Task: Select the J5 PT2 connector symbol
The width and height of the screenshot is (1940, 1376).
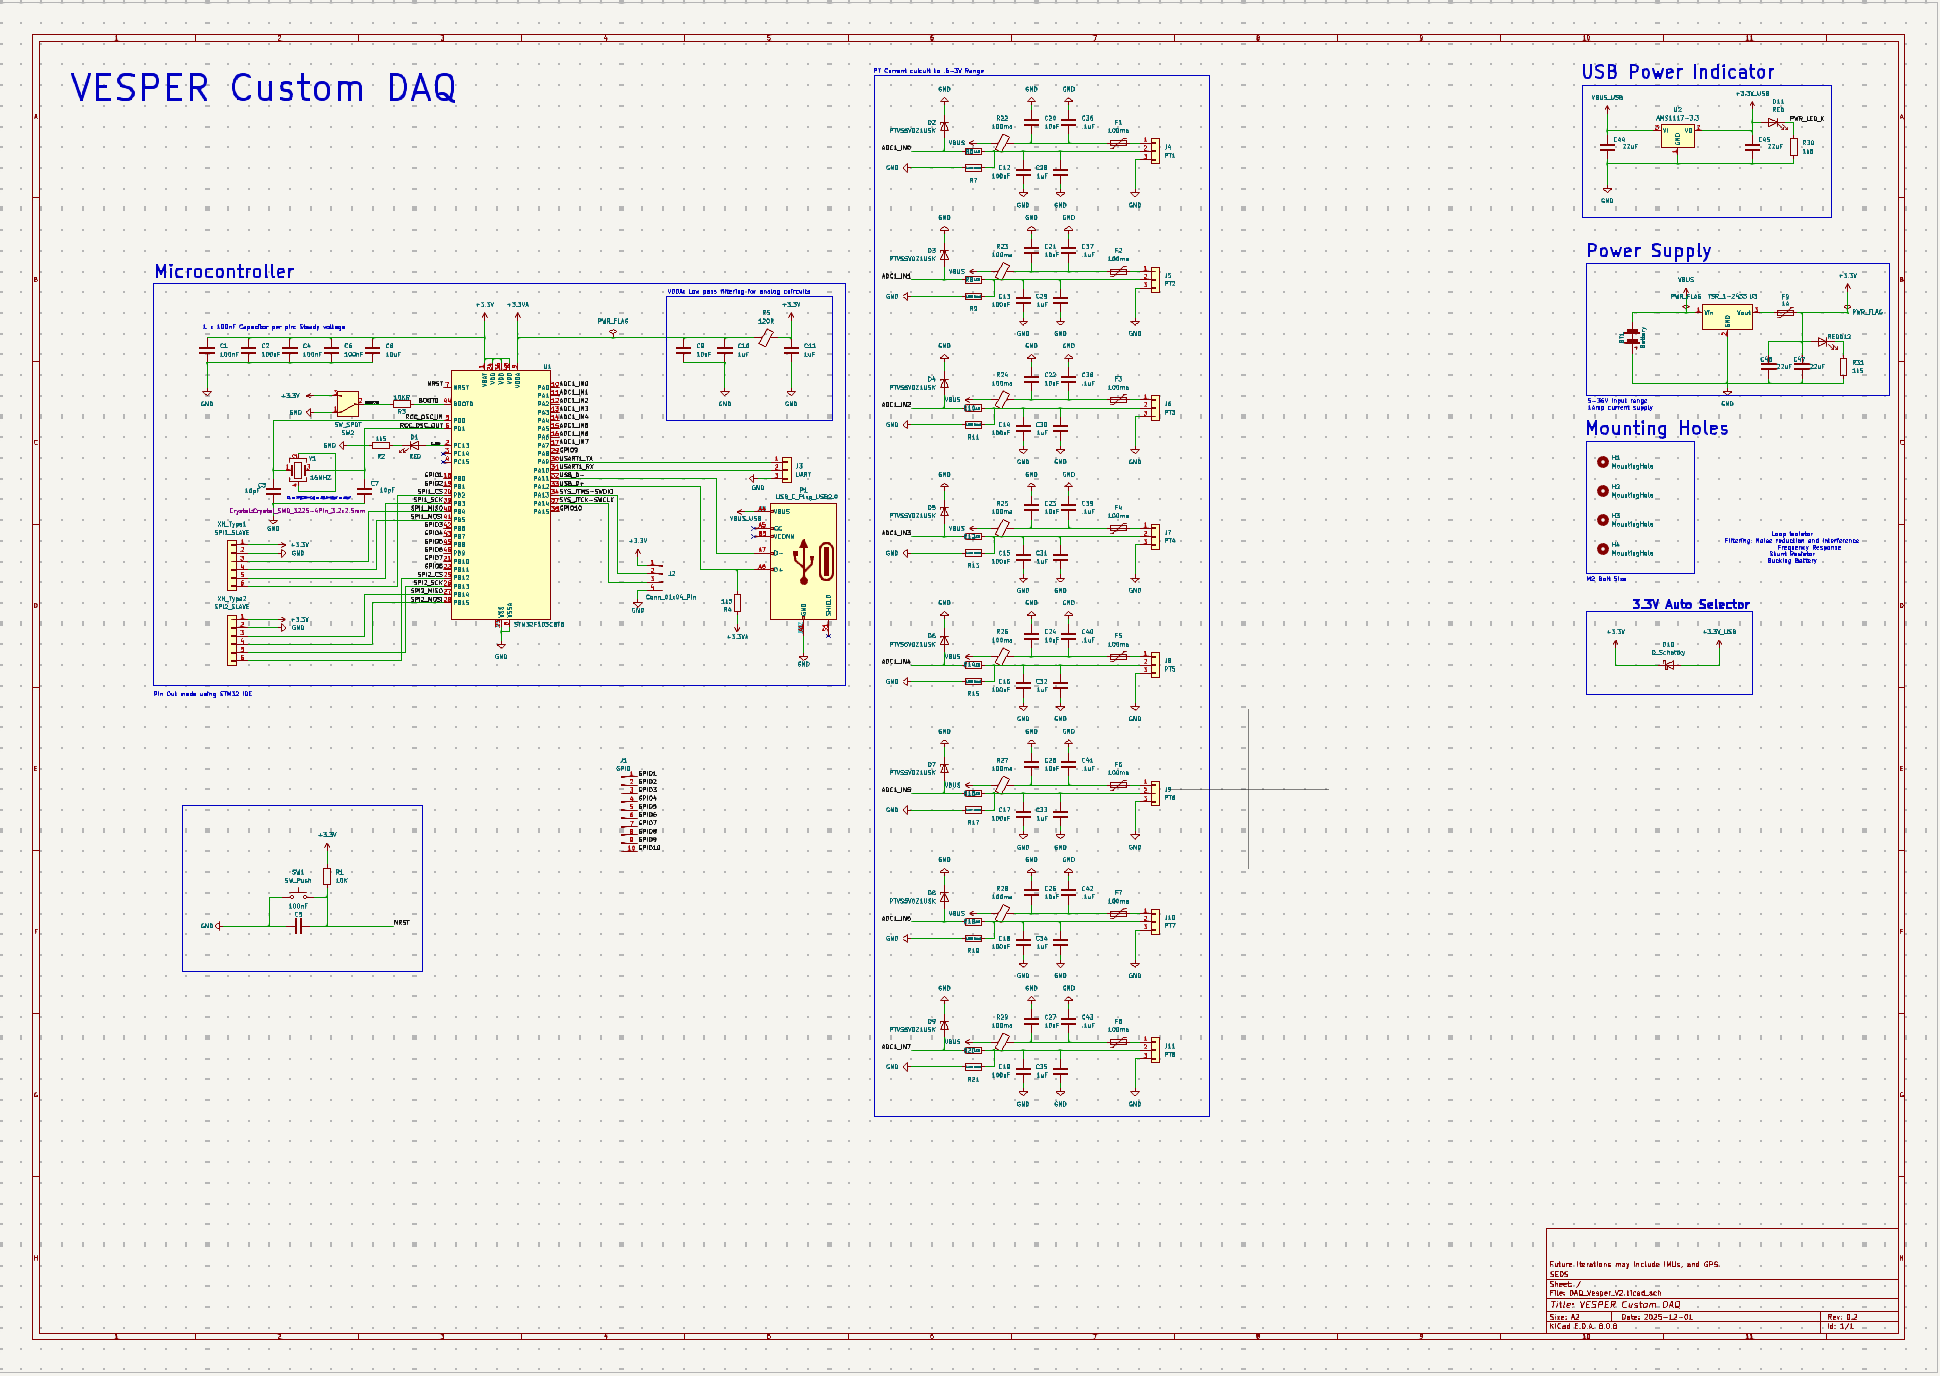Action: pyautogui.click(x=1155, y=279)
